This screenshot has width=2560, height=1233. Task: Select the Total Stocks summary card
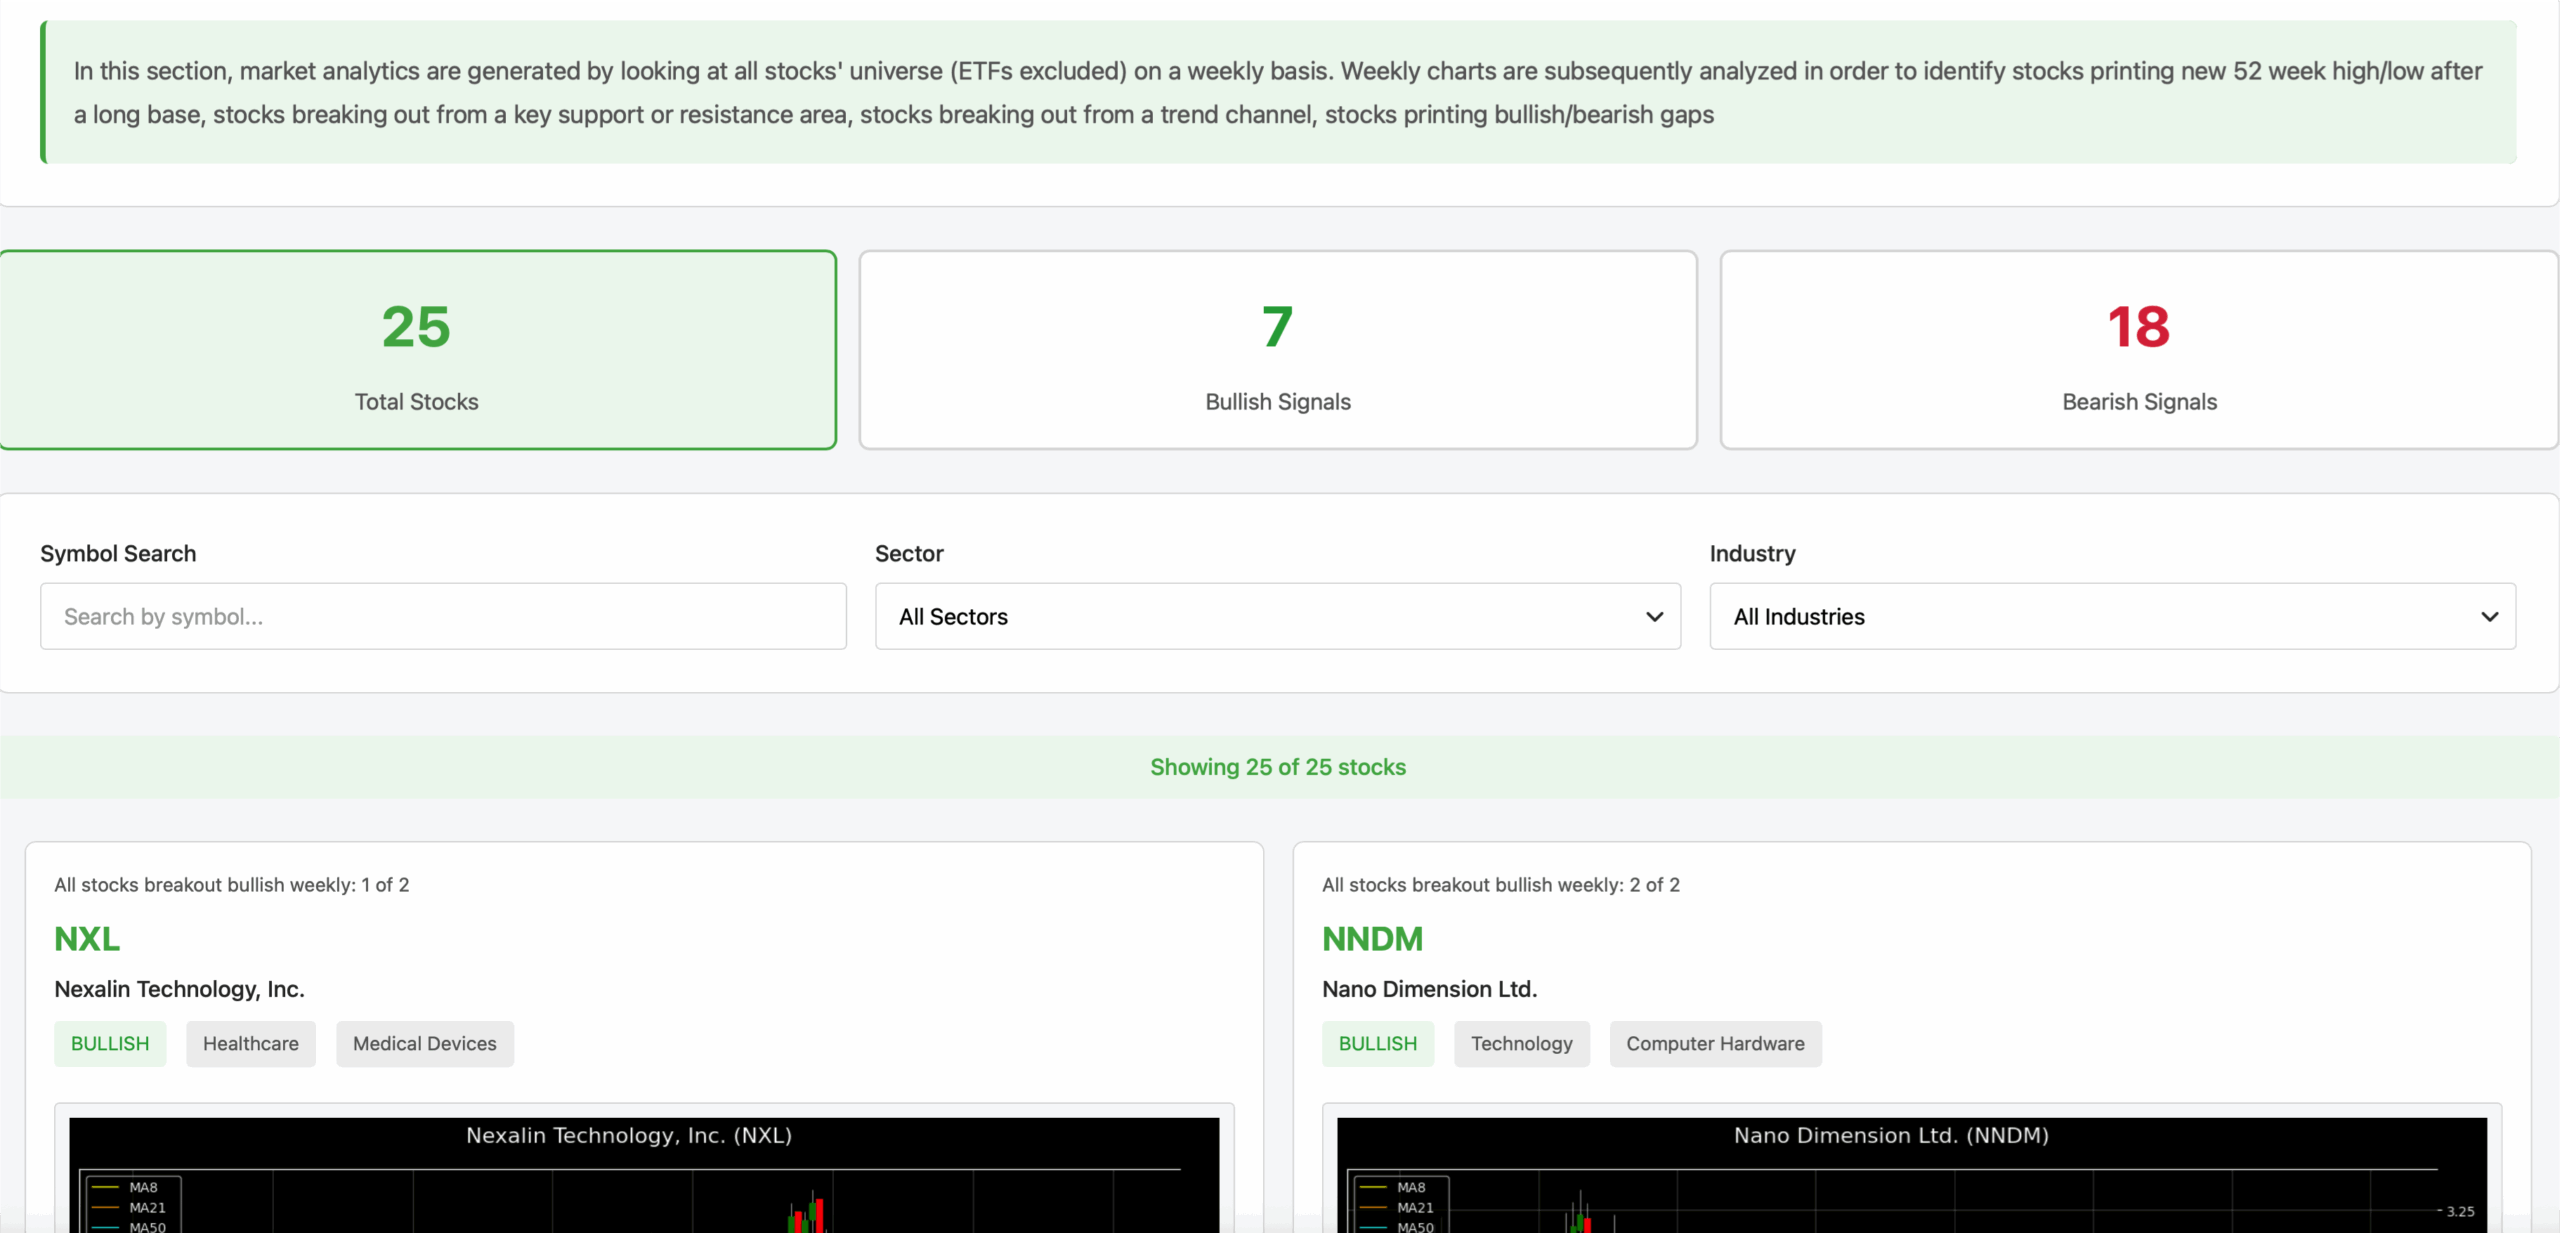(417, 350)
